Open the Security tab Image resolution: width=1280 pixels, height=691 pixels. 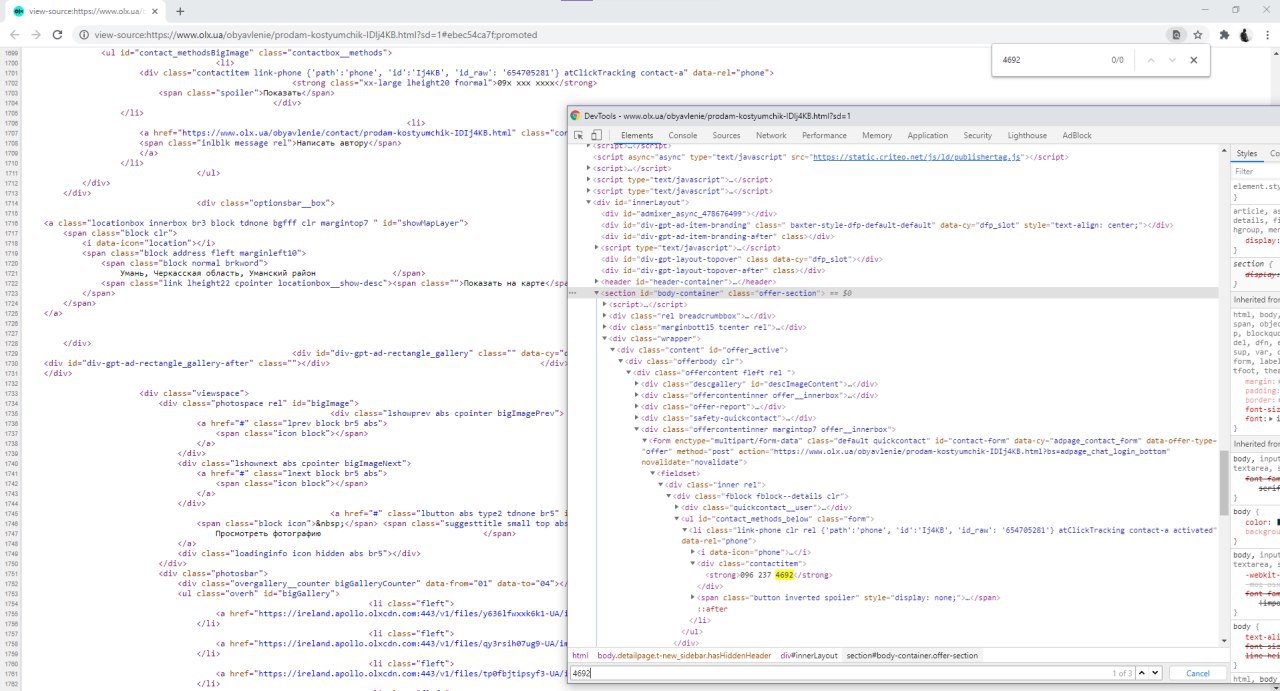coord(978,135)
